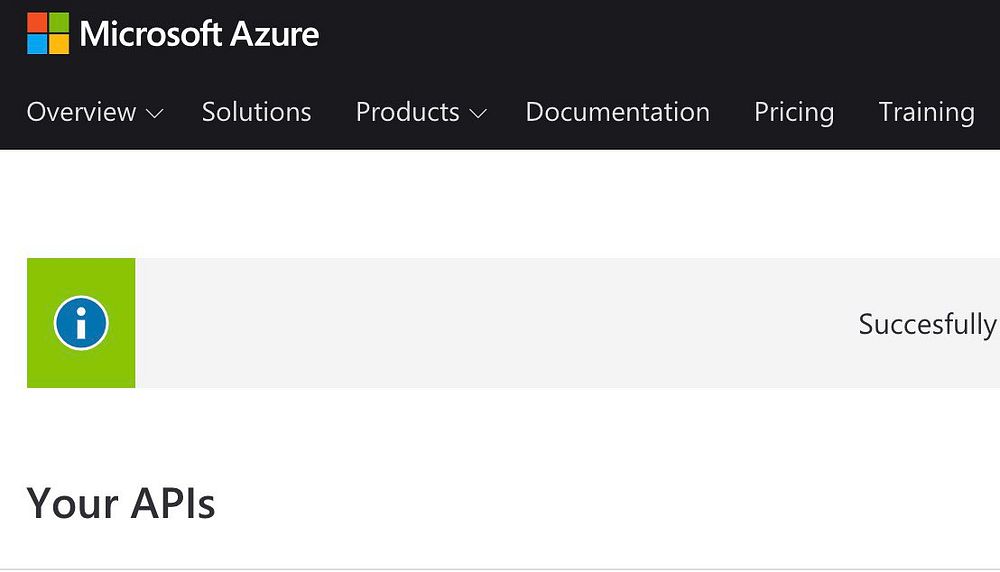Image resolution: width=1000 pixels, height=572 pixels.
Task: Click the 'Succesfully' notification message text
Action: pos(927,324)
